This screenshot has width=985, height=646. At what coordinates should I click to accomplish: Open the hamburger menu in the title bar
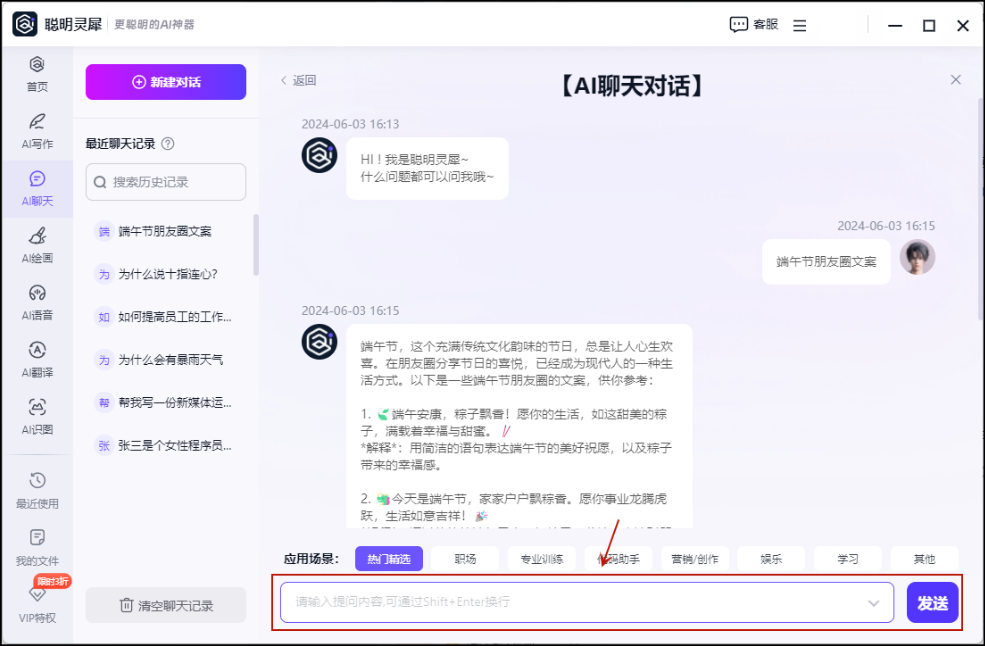coord(799,26)
